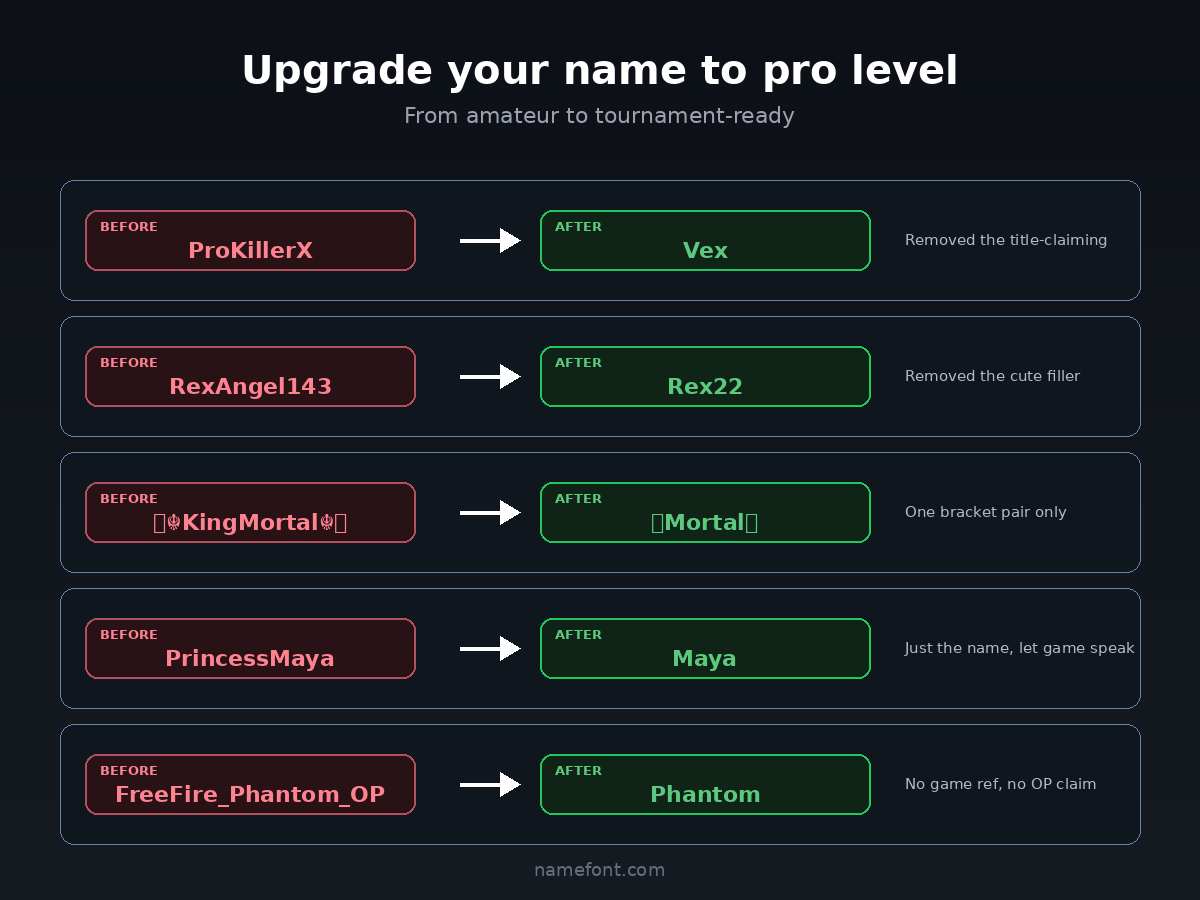This screenshot has width=1200, height=900.
Task: Click the RexAngel143 before name
Action: pos(250,386)
